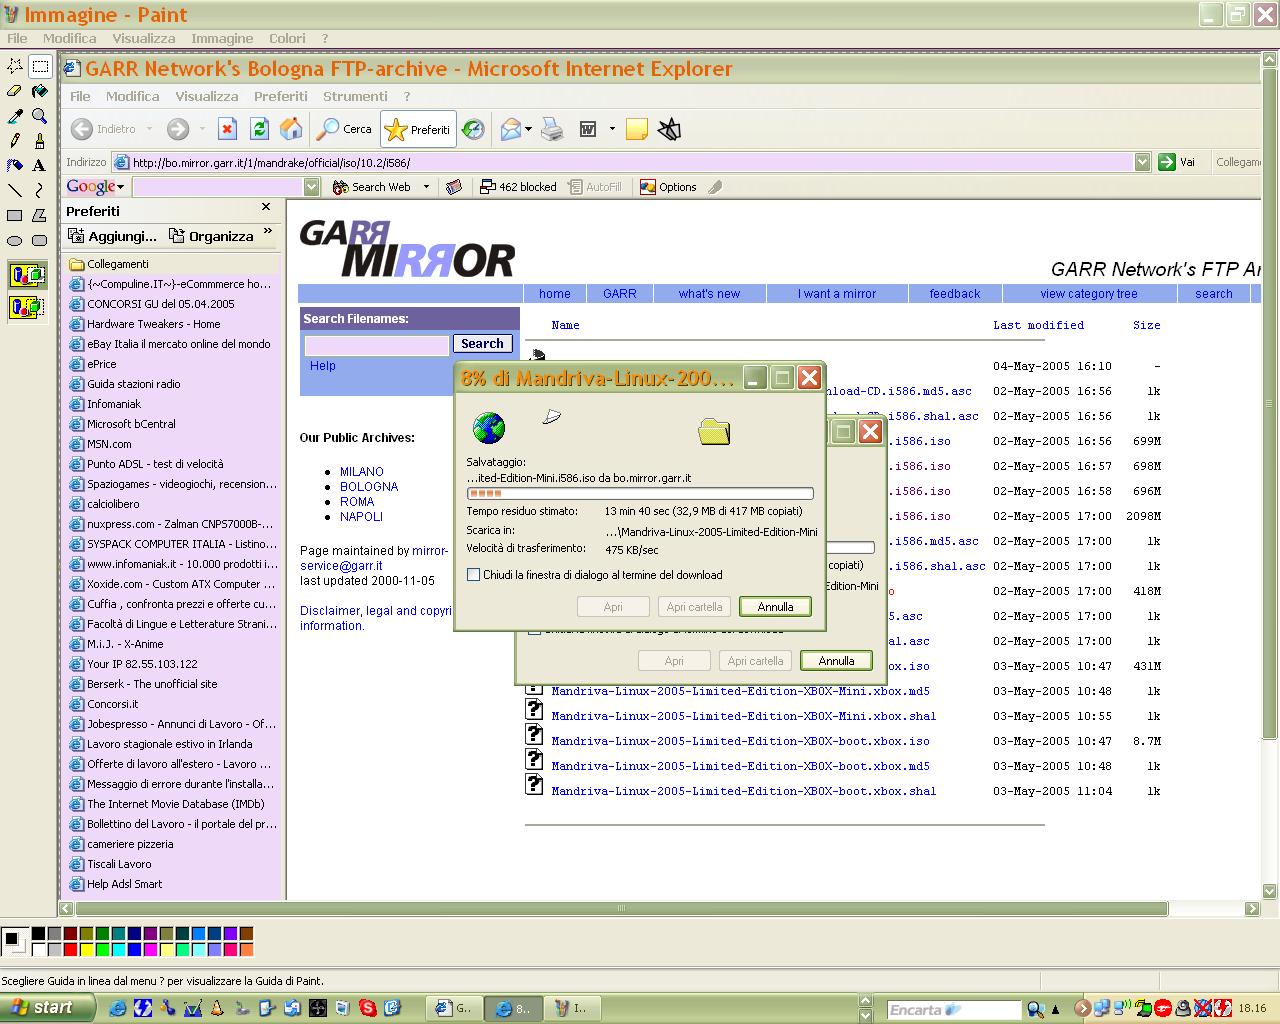Select the Text tool in Paint
1280x1024 pixels.
pyautogui.click(x=40, y=166)
